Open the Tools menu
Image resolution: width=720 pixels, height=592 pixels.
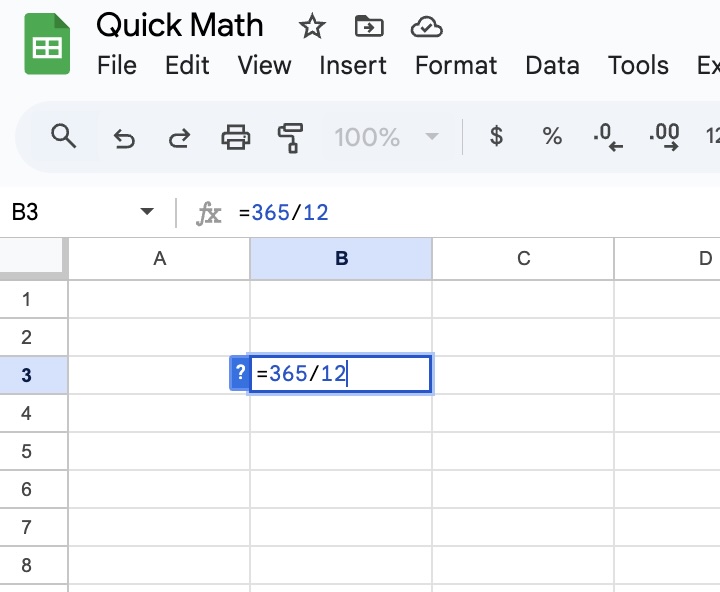click(638, 65)
